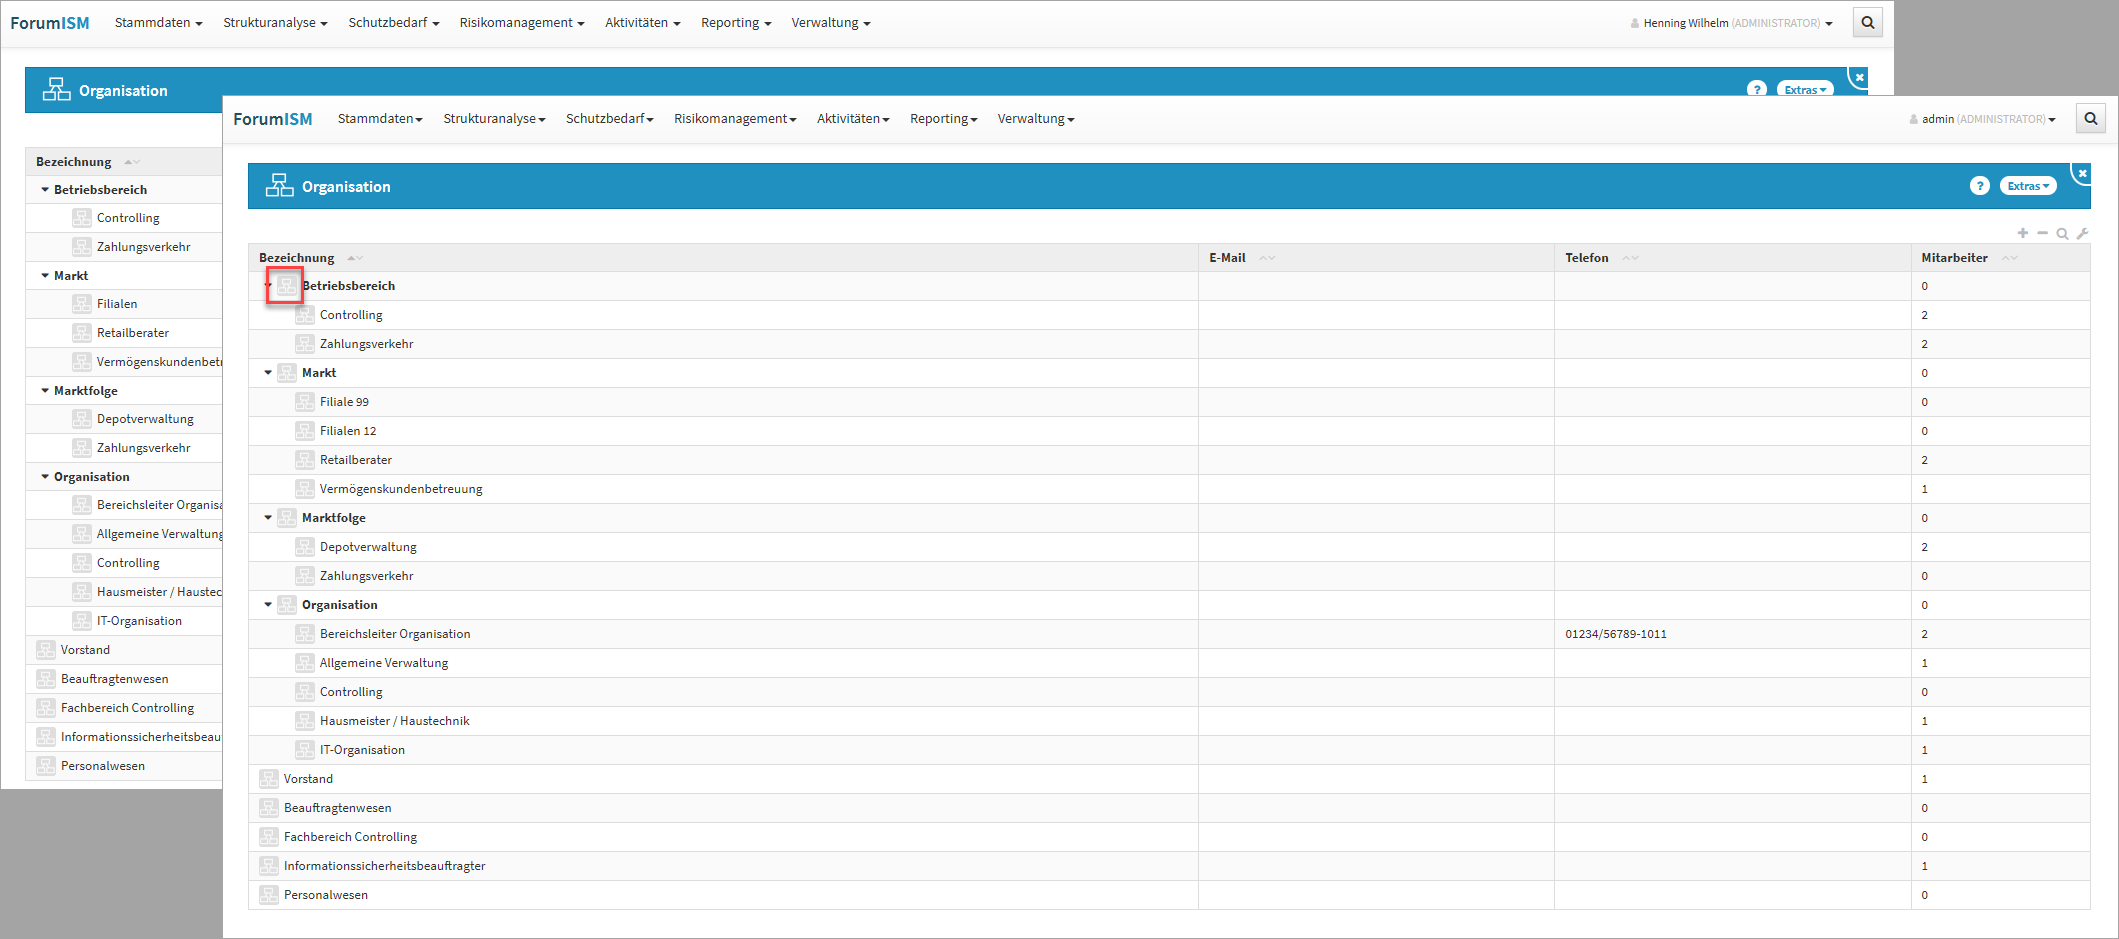Collapse the Organisation tree node in the table
Screen dimensions: 2119x939
point(268,605)
